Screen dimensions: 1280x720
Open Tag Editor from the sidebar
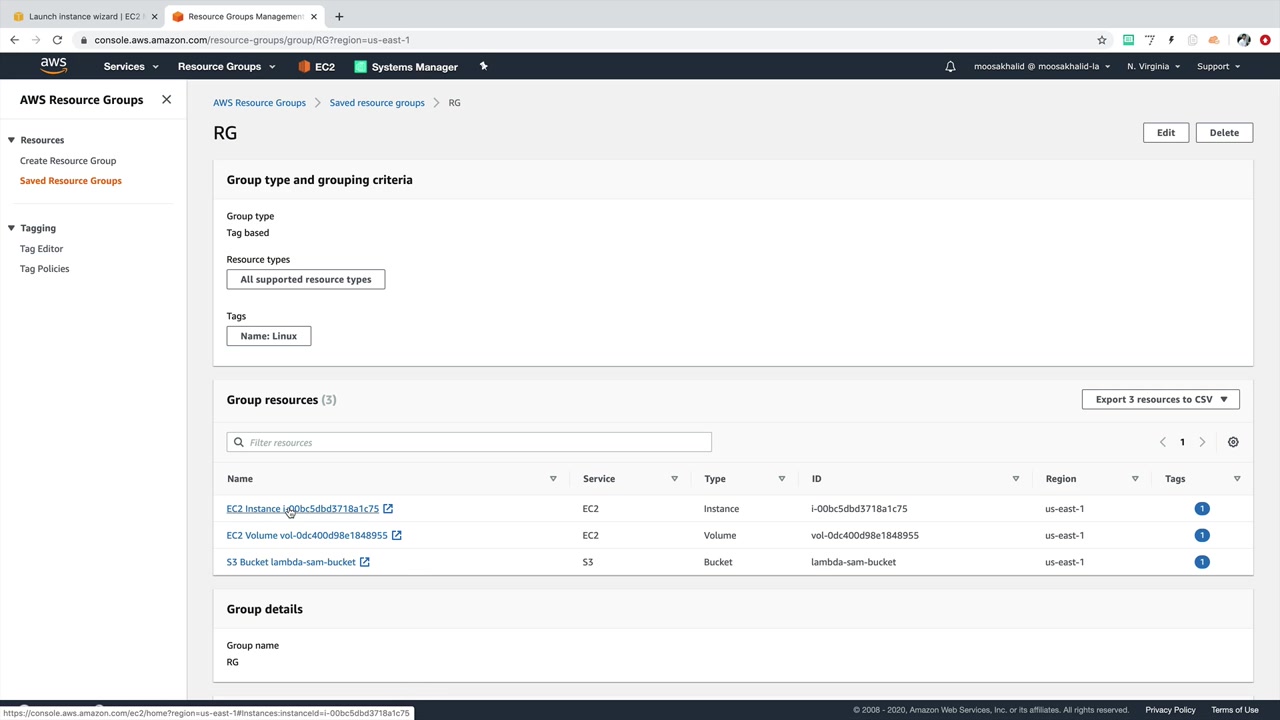[x=41, y=249]
